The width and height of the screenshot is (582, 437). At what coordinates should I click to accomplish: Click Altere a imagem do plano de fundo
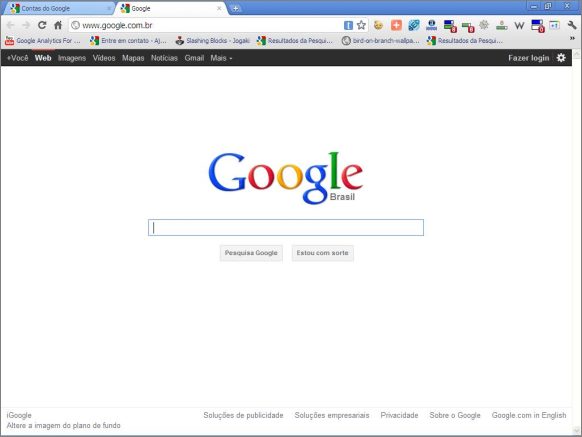tap(63, 425)
